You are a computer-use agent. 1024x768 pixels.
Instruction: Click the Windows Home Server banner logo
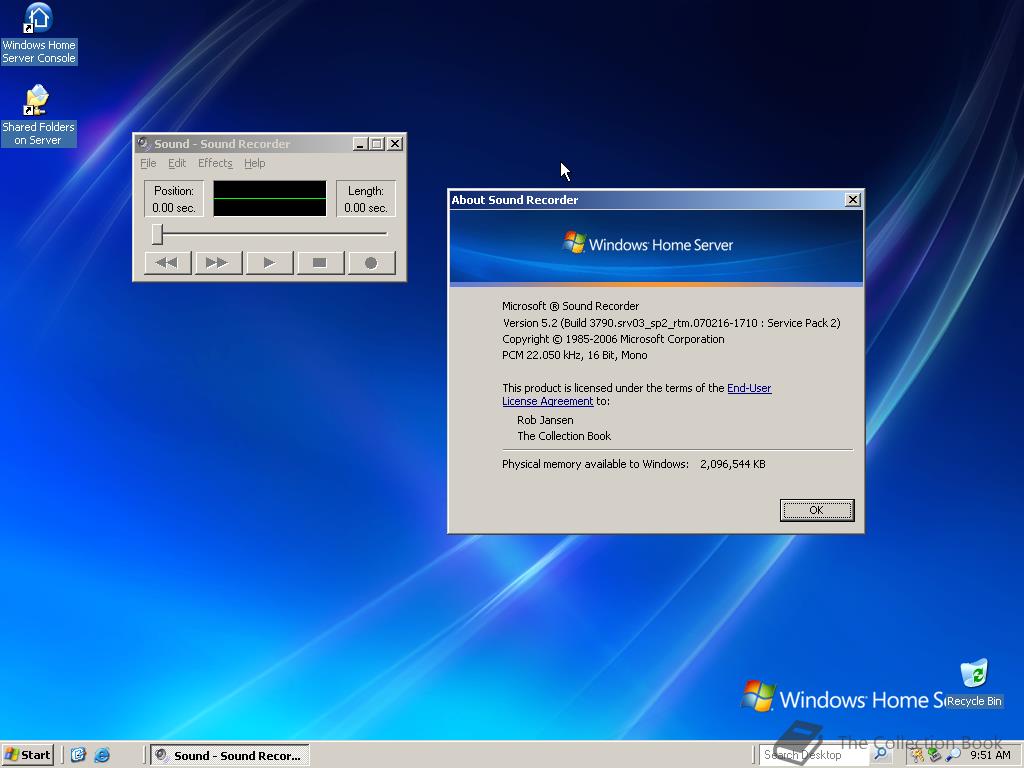pyautogui.click(x=648, y=244)
